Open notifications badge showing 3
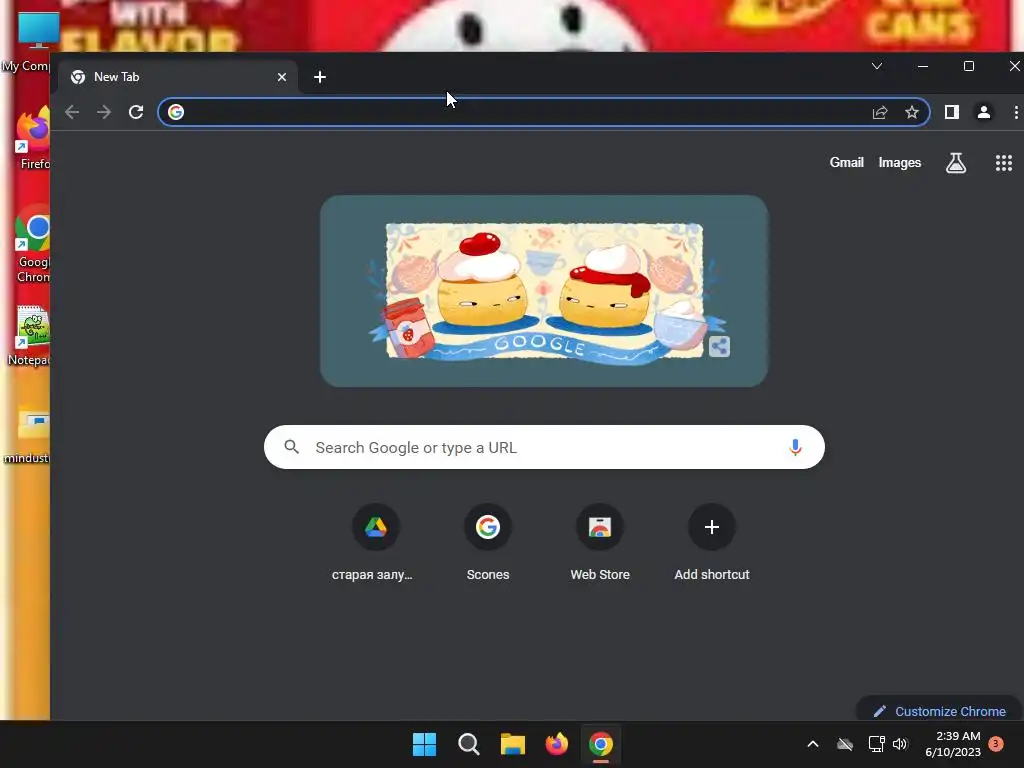Viewport: 1024px width, 768px height. pyautogui.click(x=995, y=744)
